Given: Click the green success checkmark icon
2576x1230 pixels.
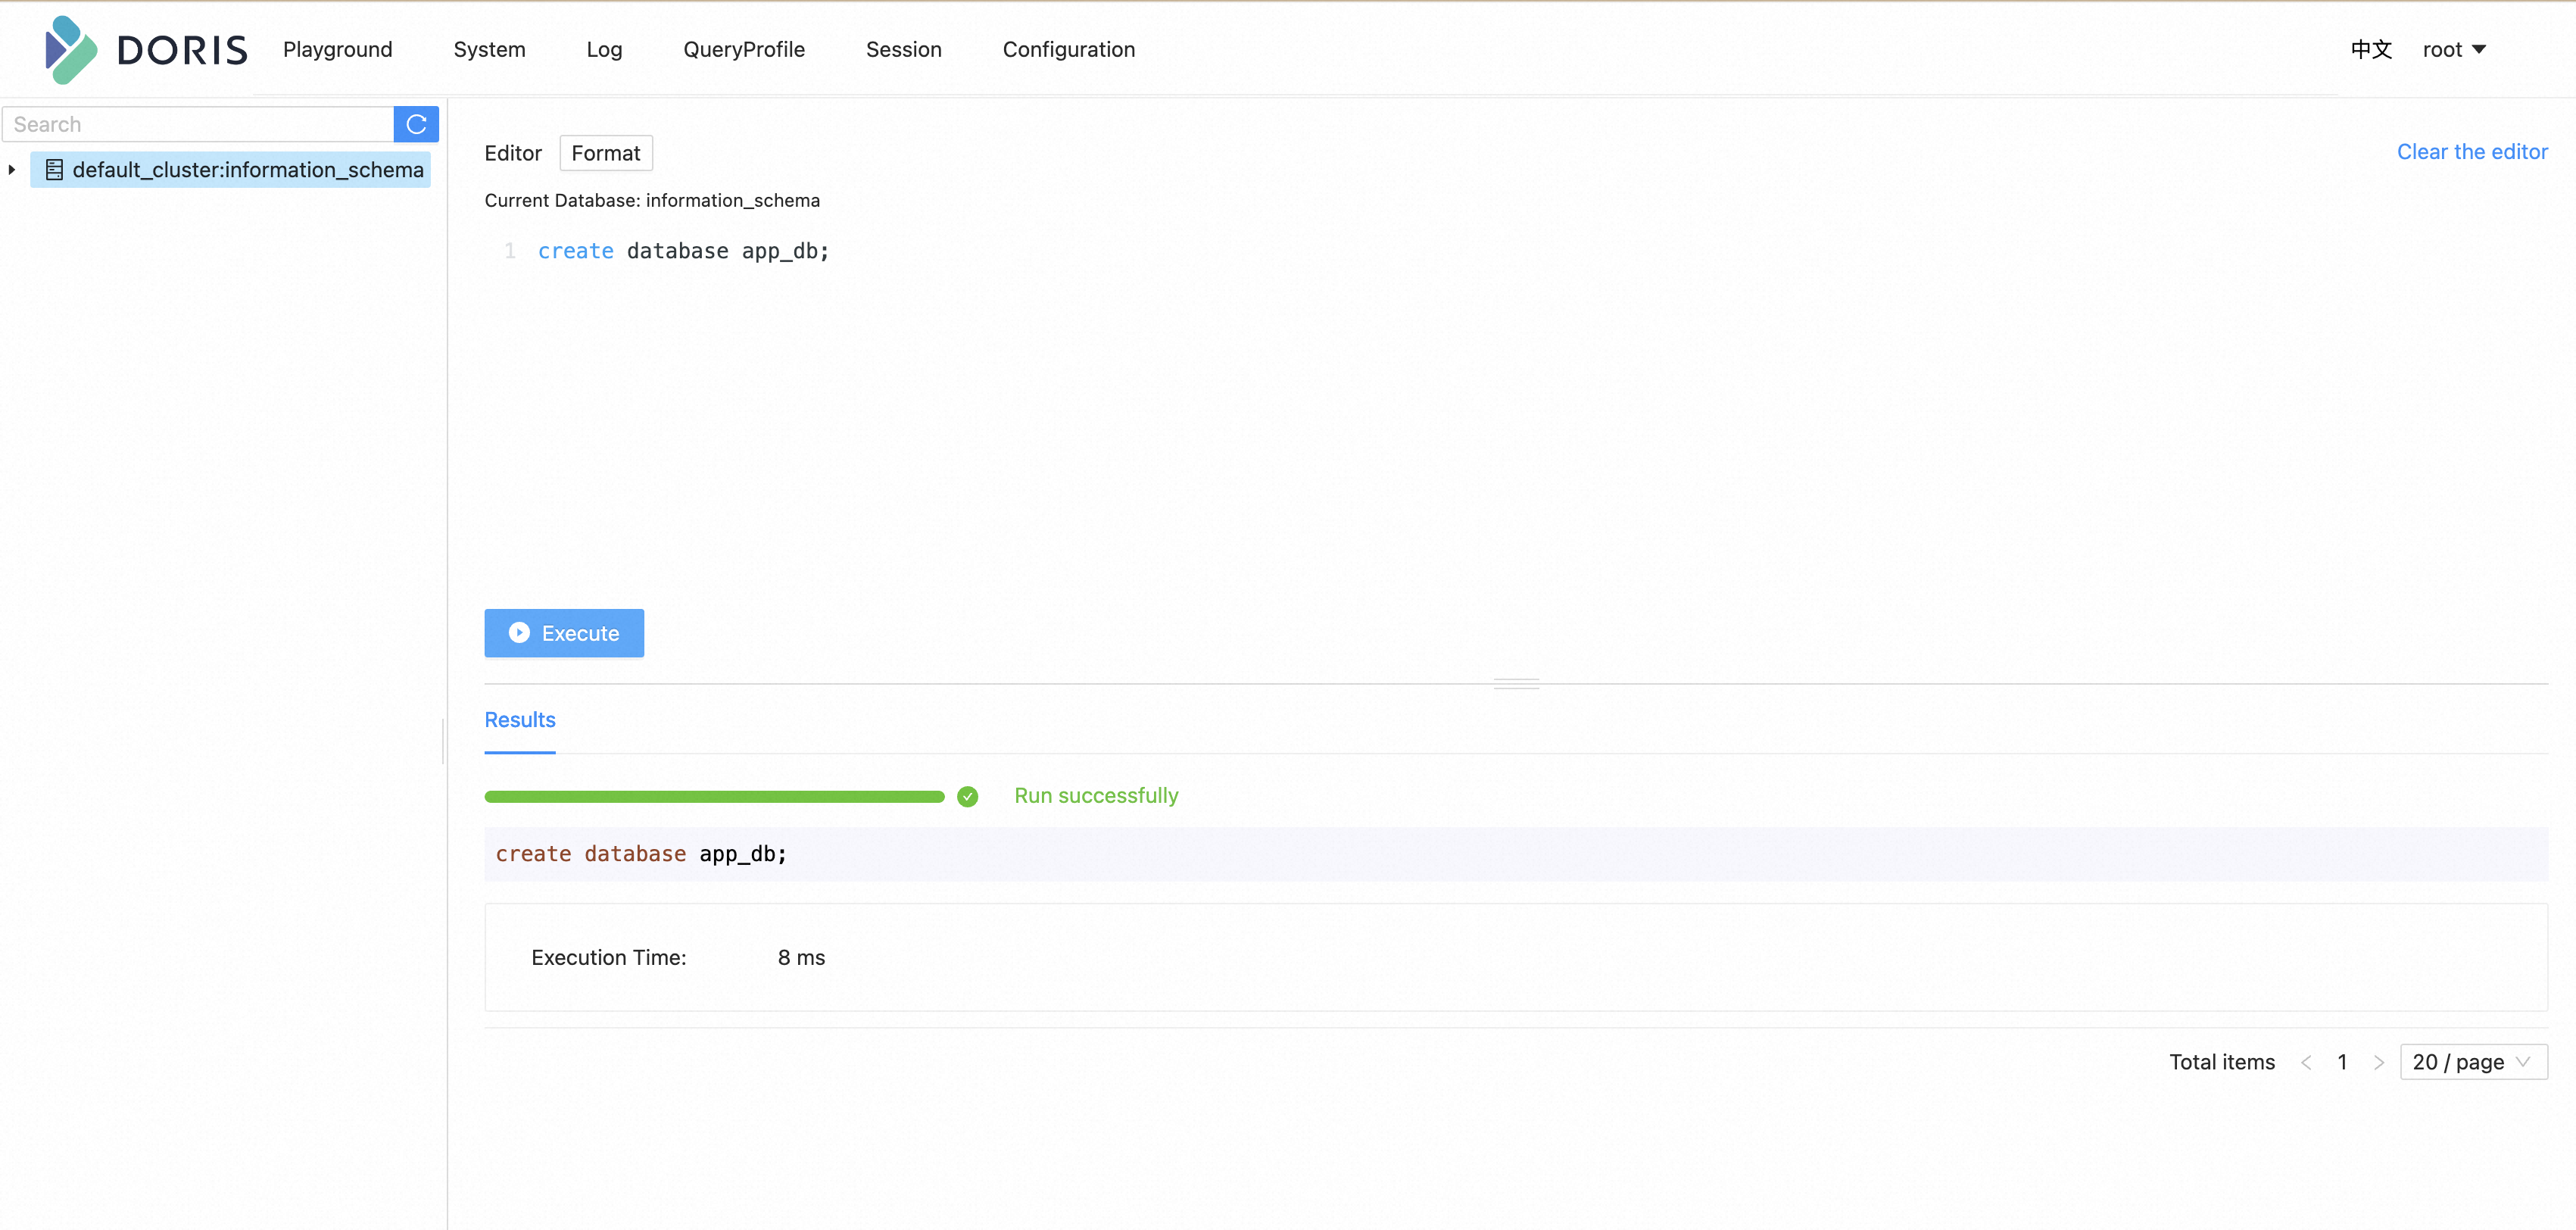Looking at the screenshot, I should tap(967, 796).
